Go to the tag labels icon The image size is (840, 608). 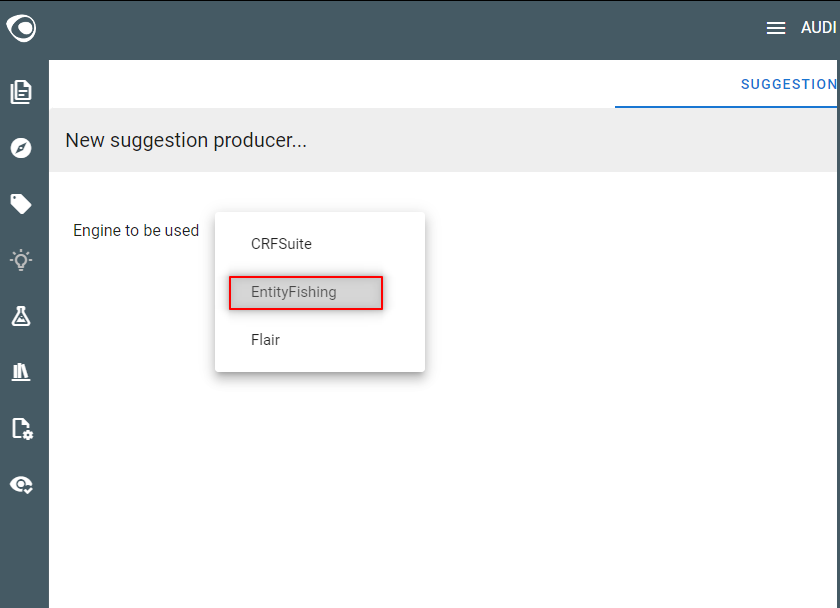pos(21,204)
